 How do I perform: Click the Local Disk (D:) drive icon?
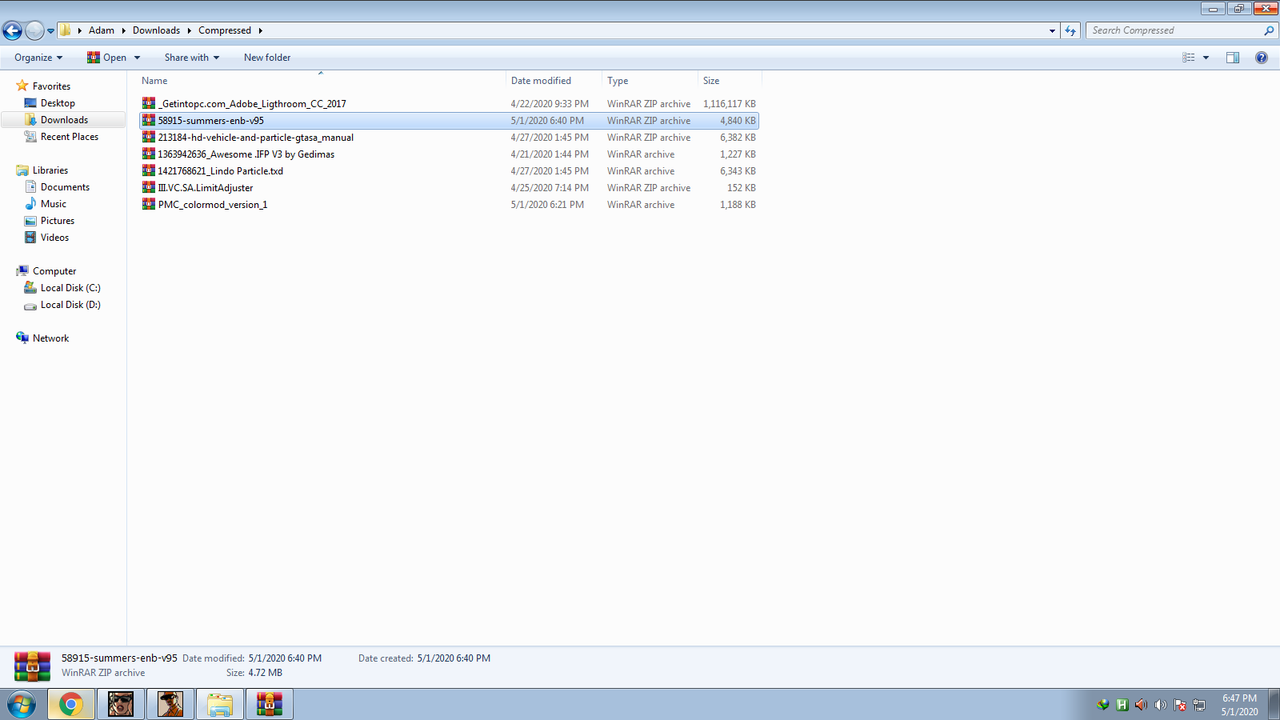30,305
